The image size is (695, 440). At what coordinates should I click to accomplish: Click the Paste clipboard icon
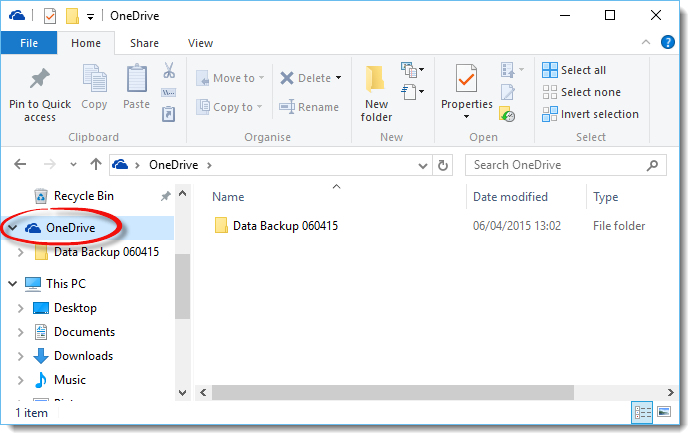click(137, 78)
